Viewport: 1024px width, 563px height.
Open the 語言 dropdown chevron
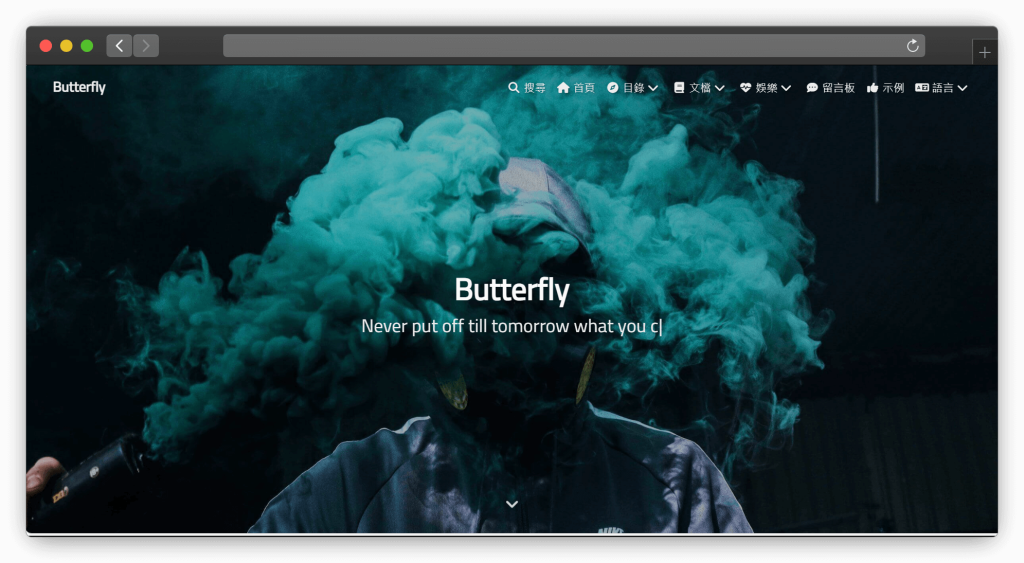(962, 88)
